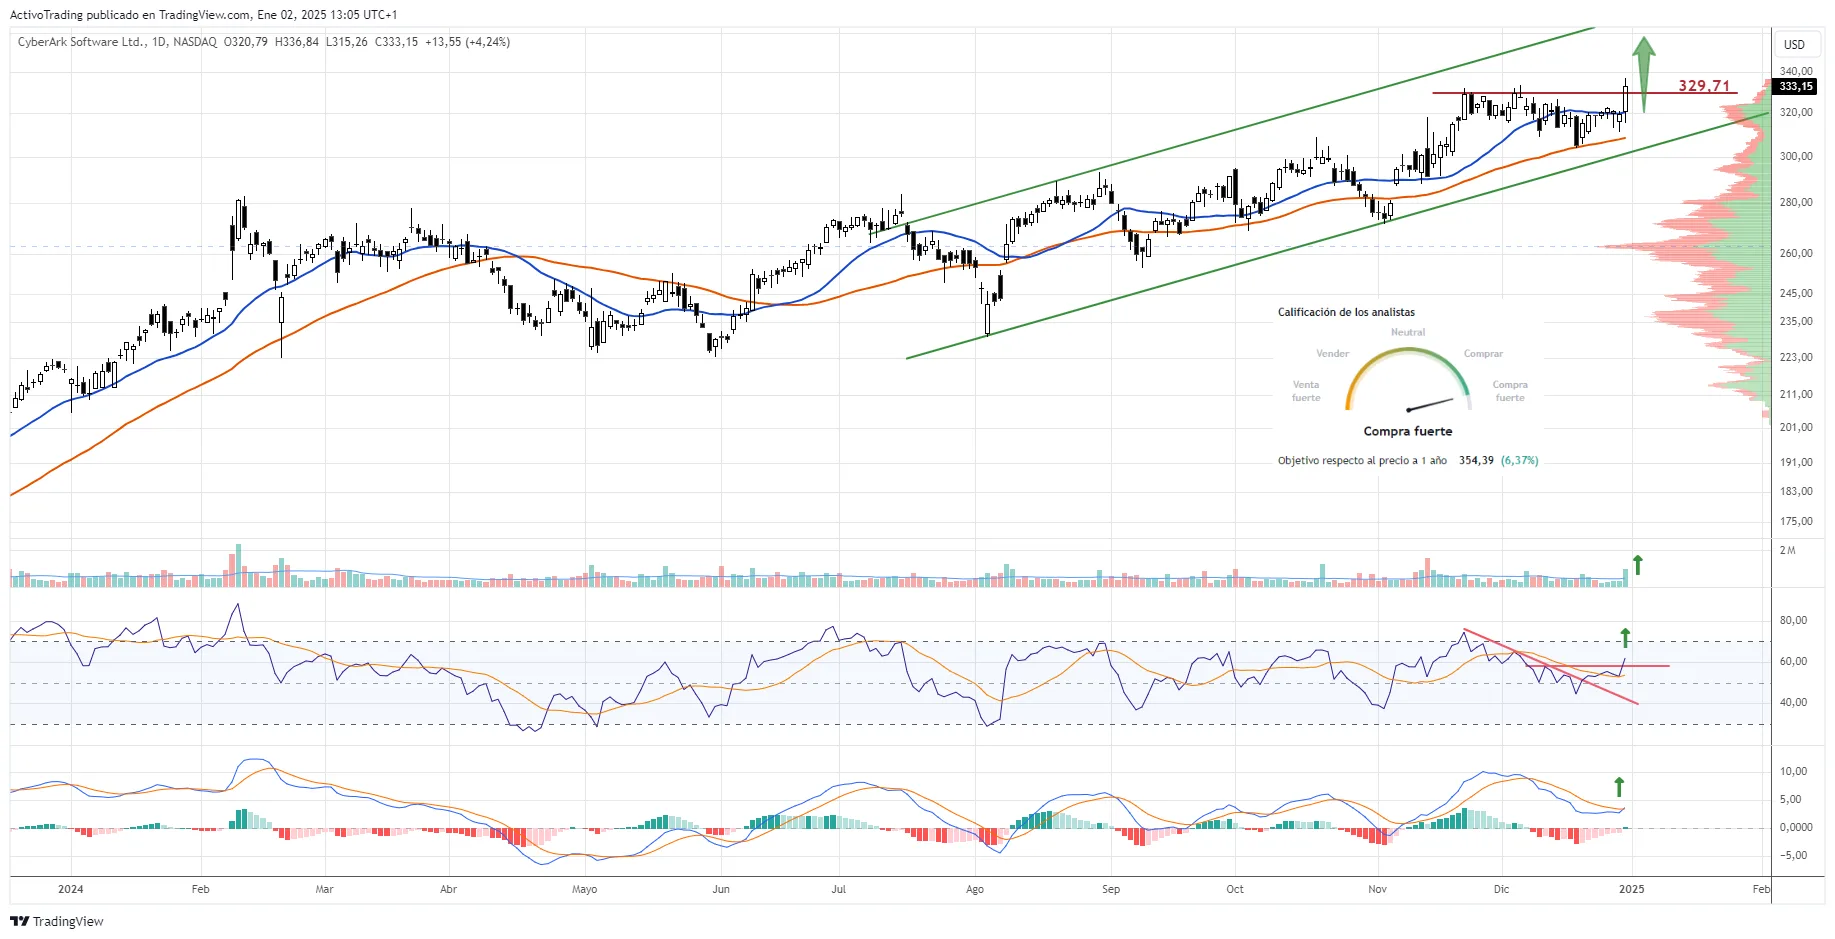Viewport: 1835px width, 939px height.
Task: Click the 354,39 one-year price target
Action: click(x=1476, y=461)
